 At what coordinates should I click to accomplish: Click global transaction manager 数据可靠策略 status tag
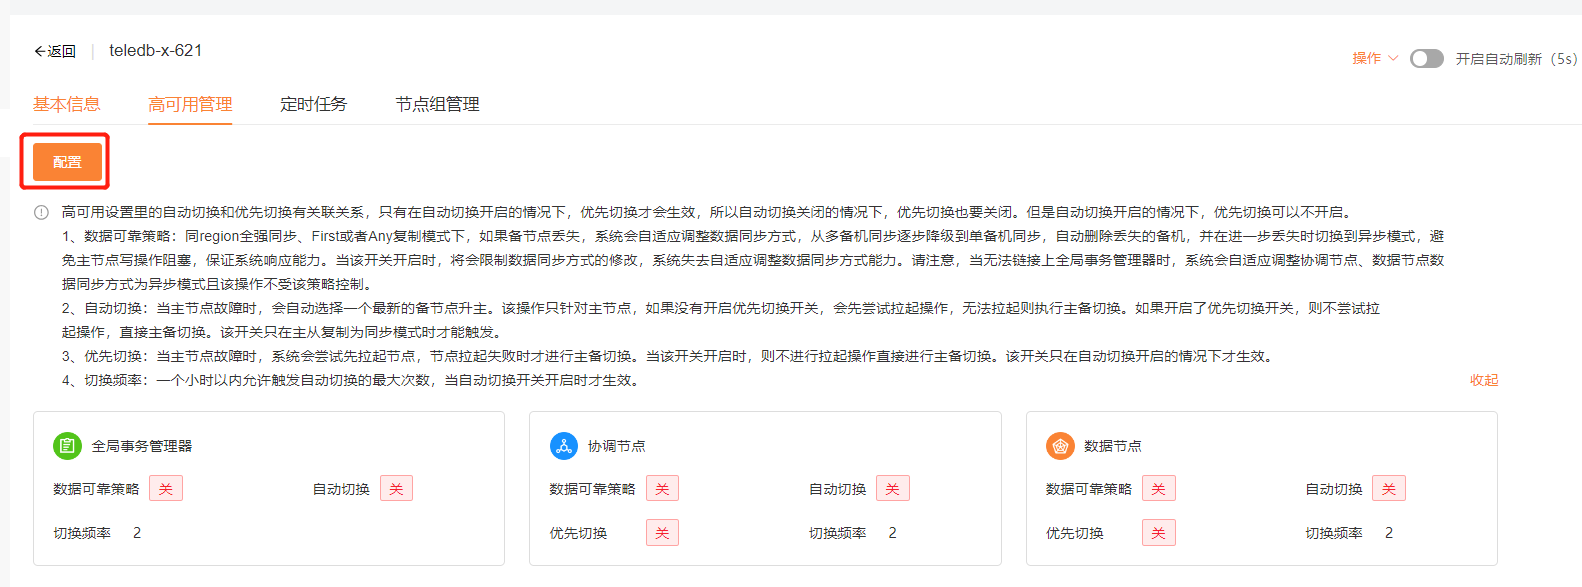[x=166, y=489]
